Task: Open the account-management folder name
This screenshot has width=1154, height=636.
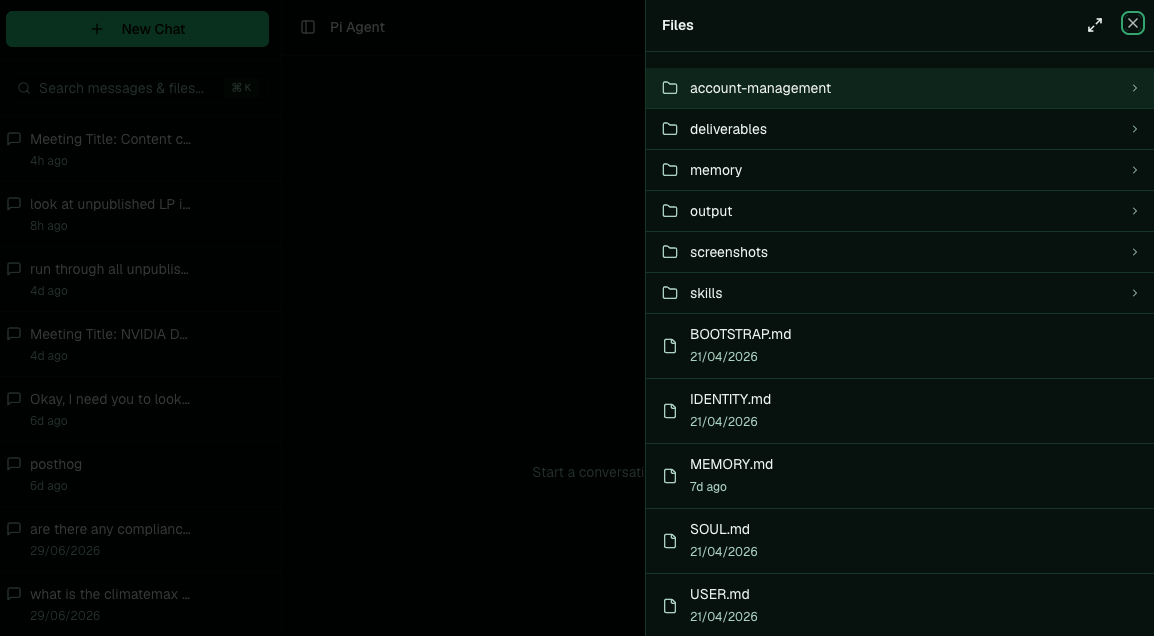Action: (760, 88)
